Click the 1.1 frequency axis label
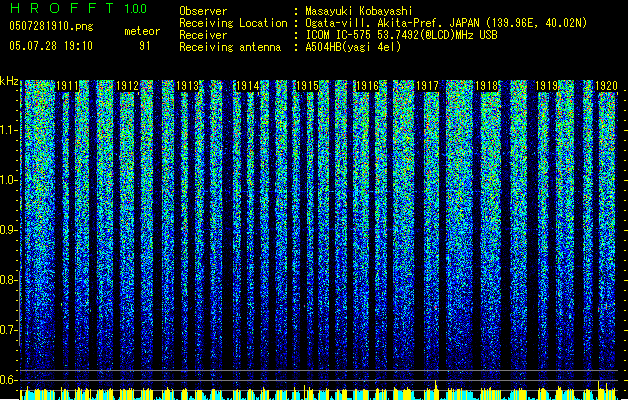 pos(9,130)
